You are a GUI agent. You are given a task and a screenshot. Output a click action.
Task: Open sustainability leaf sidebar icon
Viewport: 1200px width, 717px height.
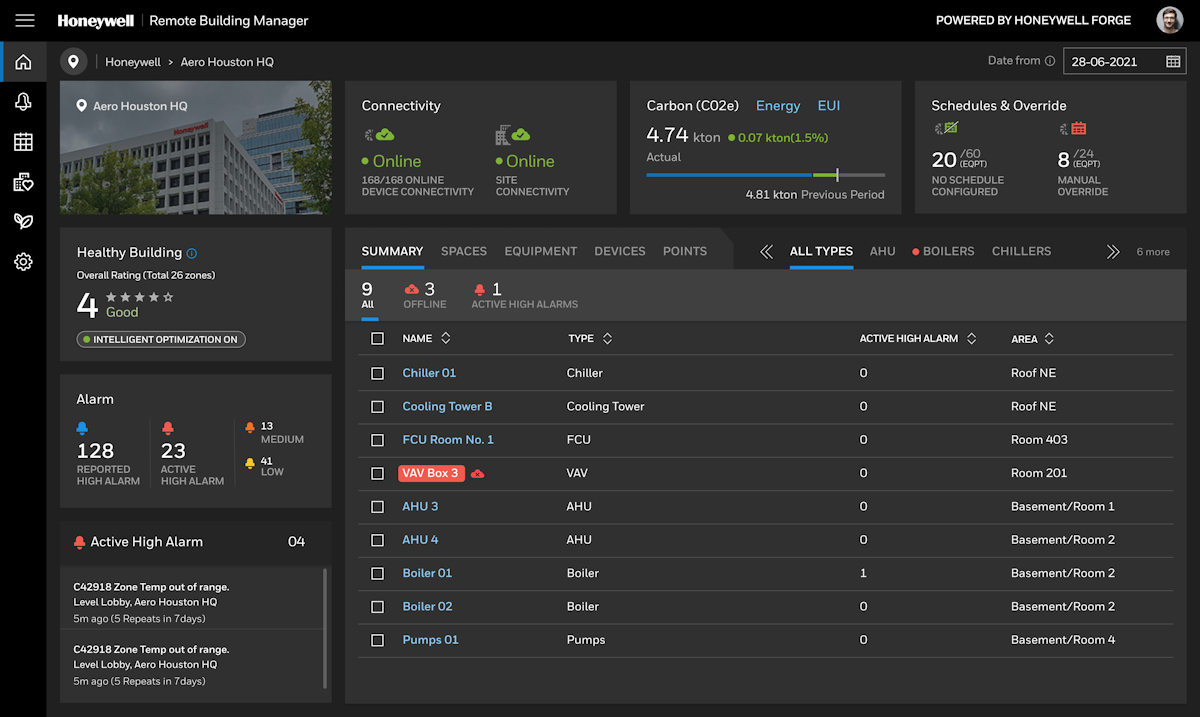23,222
